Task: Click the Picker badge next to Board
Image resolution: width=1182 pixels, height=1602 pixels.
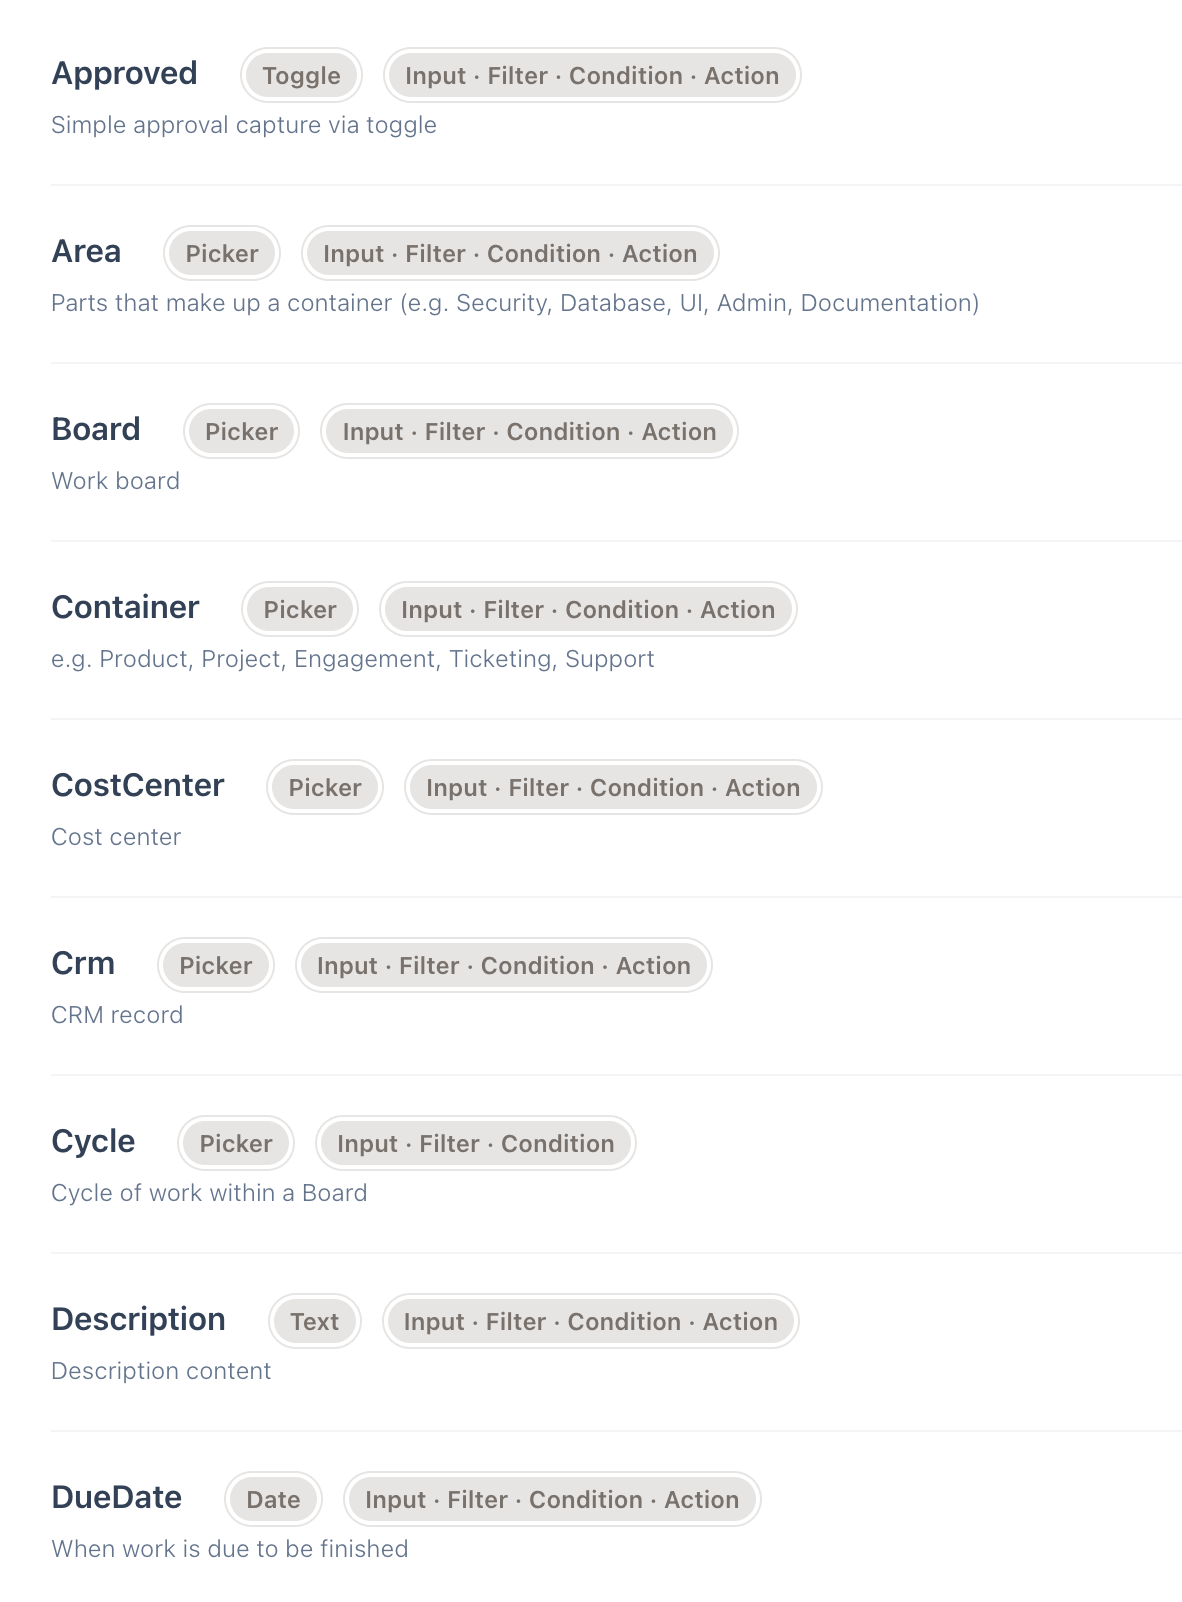Action: [241, 432]
